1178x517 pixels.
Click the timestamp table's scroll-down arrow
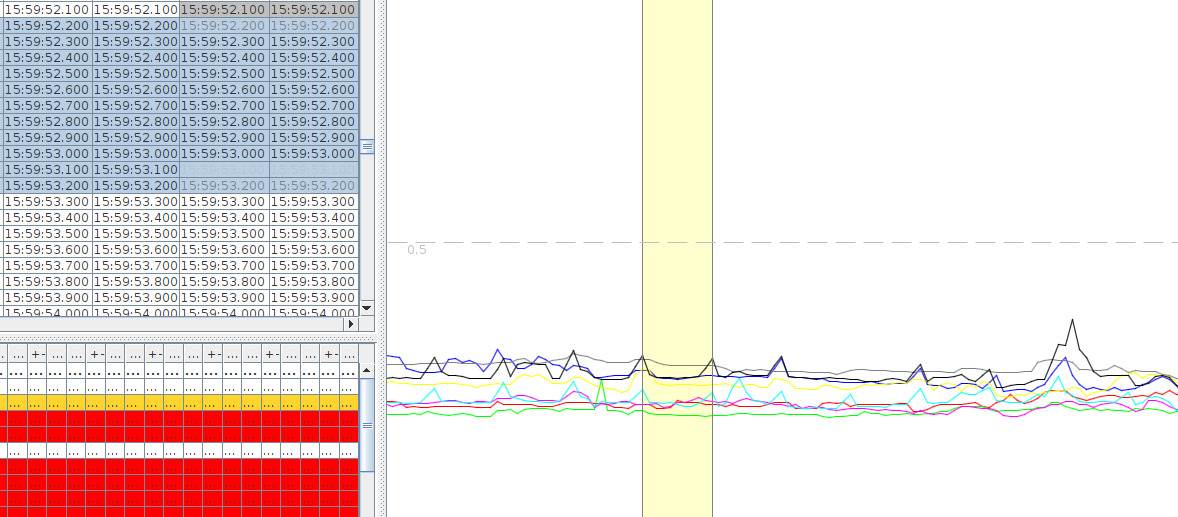point(366,308)
